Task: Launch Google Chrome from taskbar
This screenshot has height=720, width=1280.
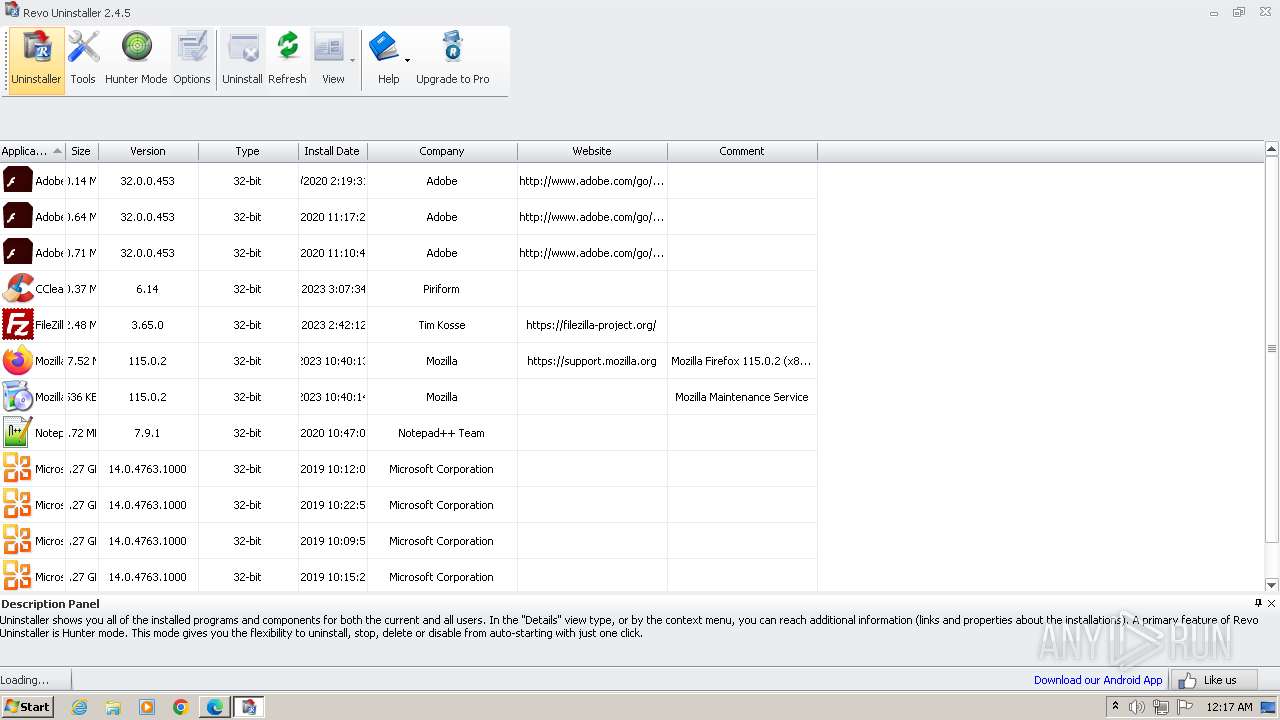Action: point(181,707)
